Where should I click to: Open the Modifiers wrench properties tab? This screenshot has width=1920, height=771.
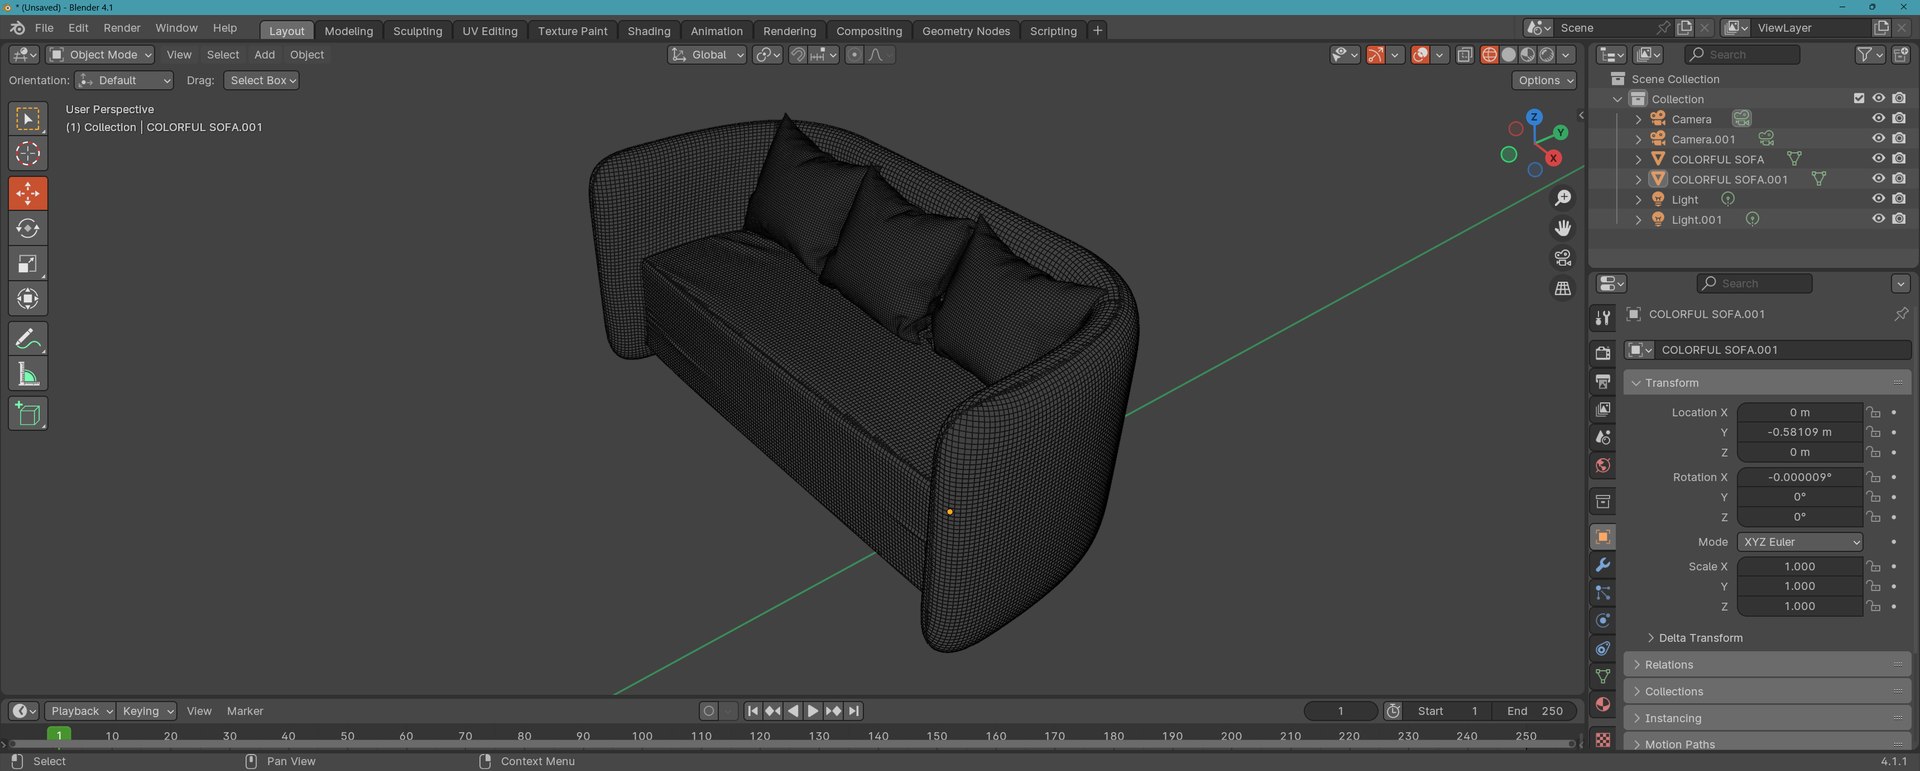[x=1603, y=565]
